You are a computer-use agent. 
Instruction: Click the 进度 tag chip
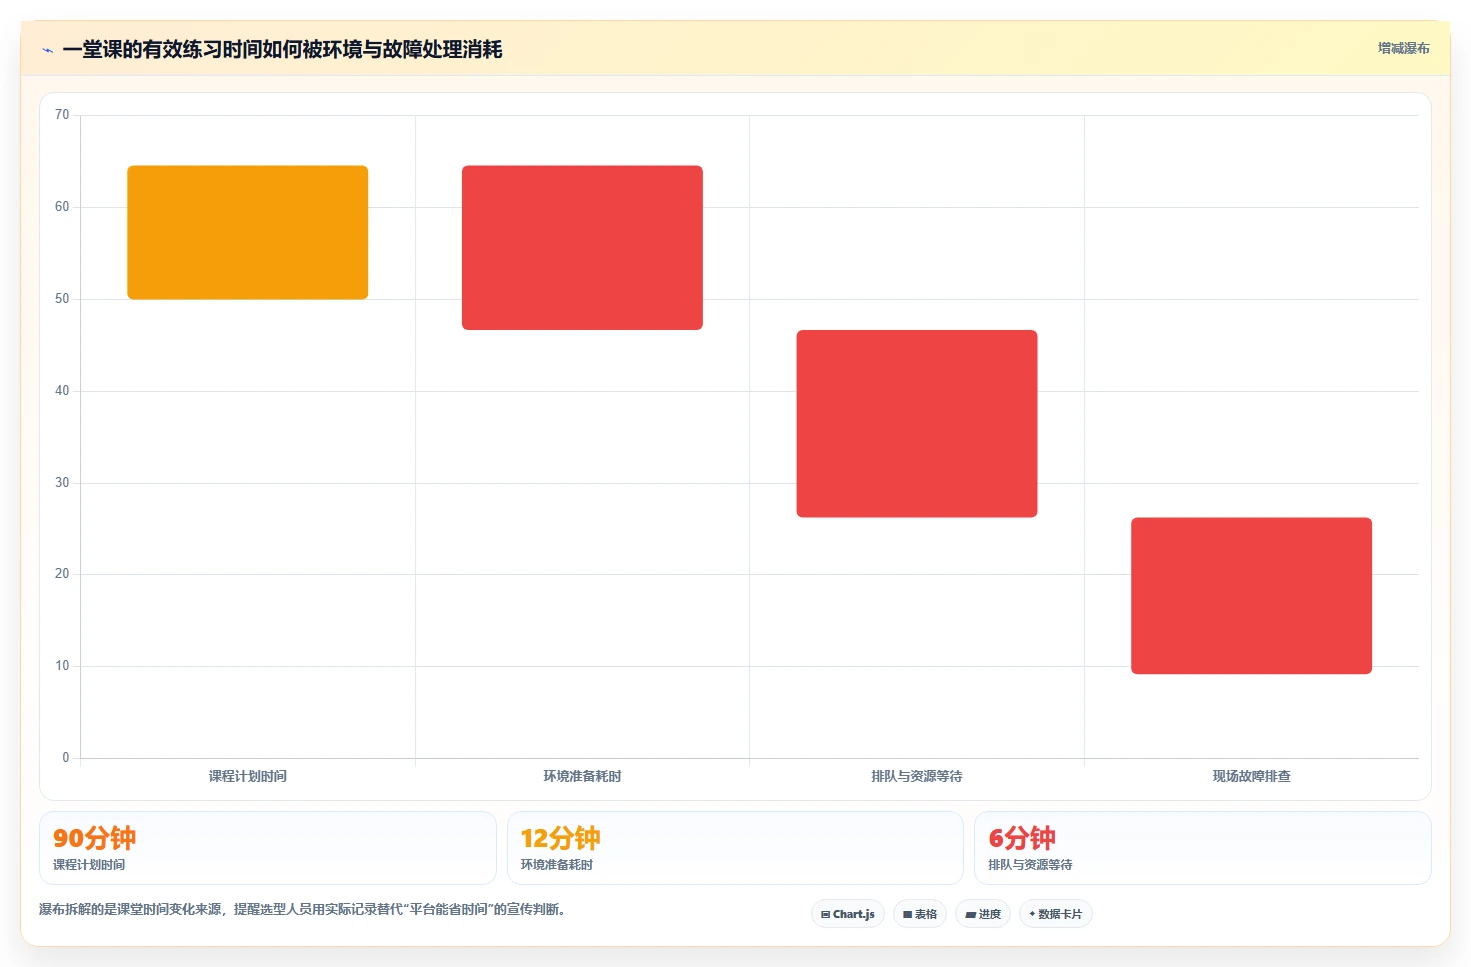point(983,914)
